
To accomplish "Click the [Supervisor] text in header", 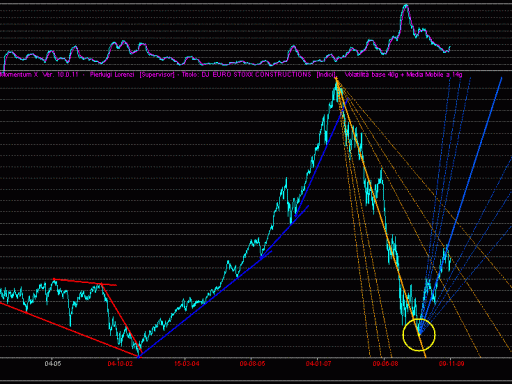I will coord(157,75).
